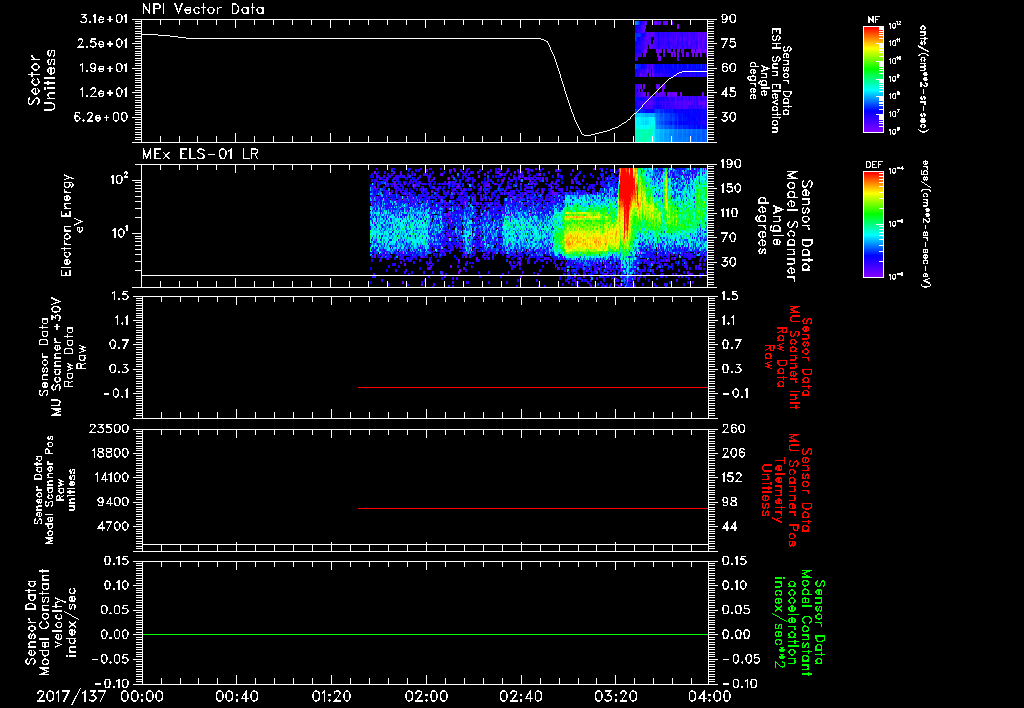Click the 'ESH Sun Elevation Angle' axis label

click(769, 80)
